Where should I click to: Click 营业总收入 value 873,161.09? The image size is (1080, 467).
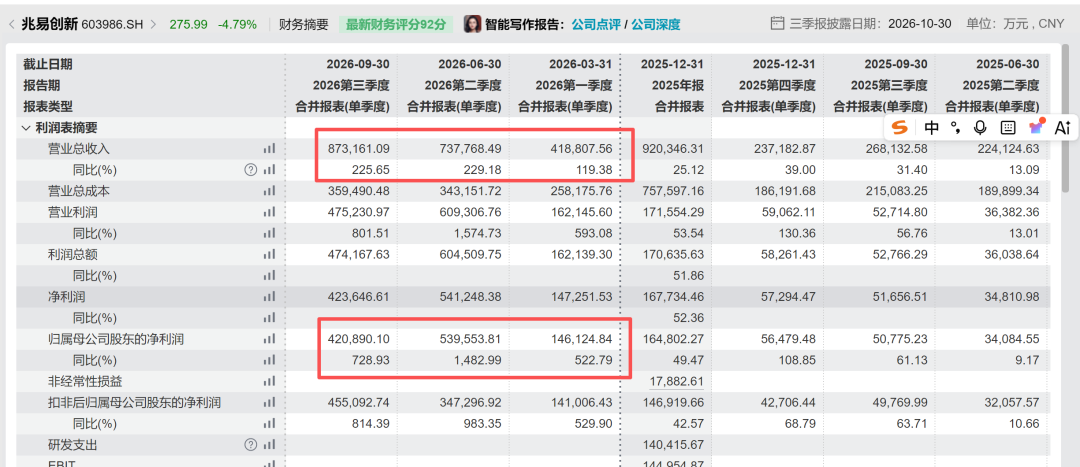tap(357, 148)
